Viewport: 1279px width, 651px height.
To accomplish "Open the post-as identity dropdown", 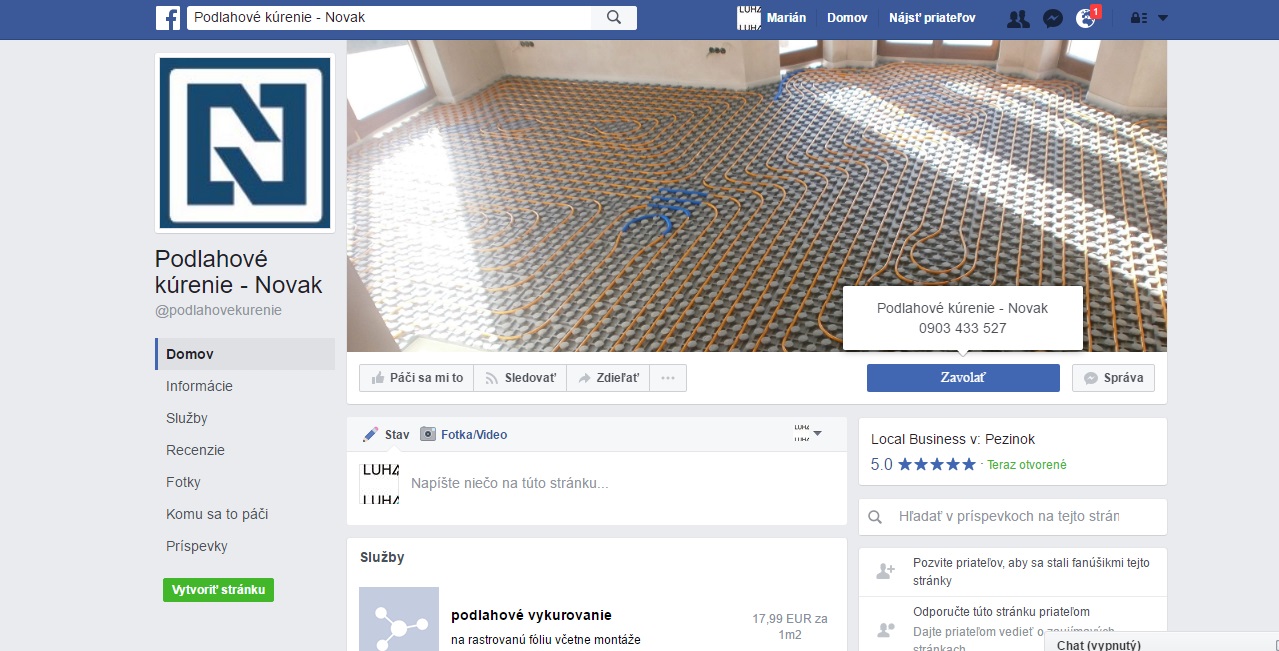I will pyautogui.click(x=808, y=433).
